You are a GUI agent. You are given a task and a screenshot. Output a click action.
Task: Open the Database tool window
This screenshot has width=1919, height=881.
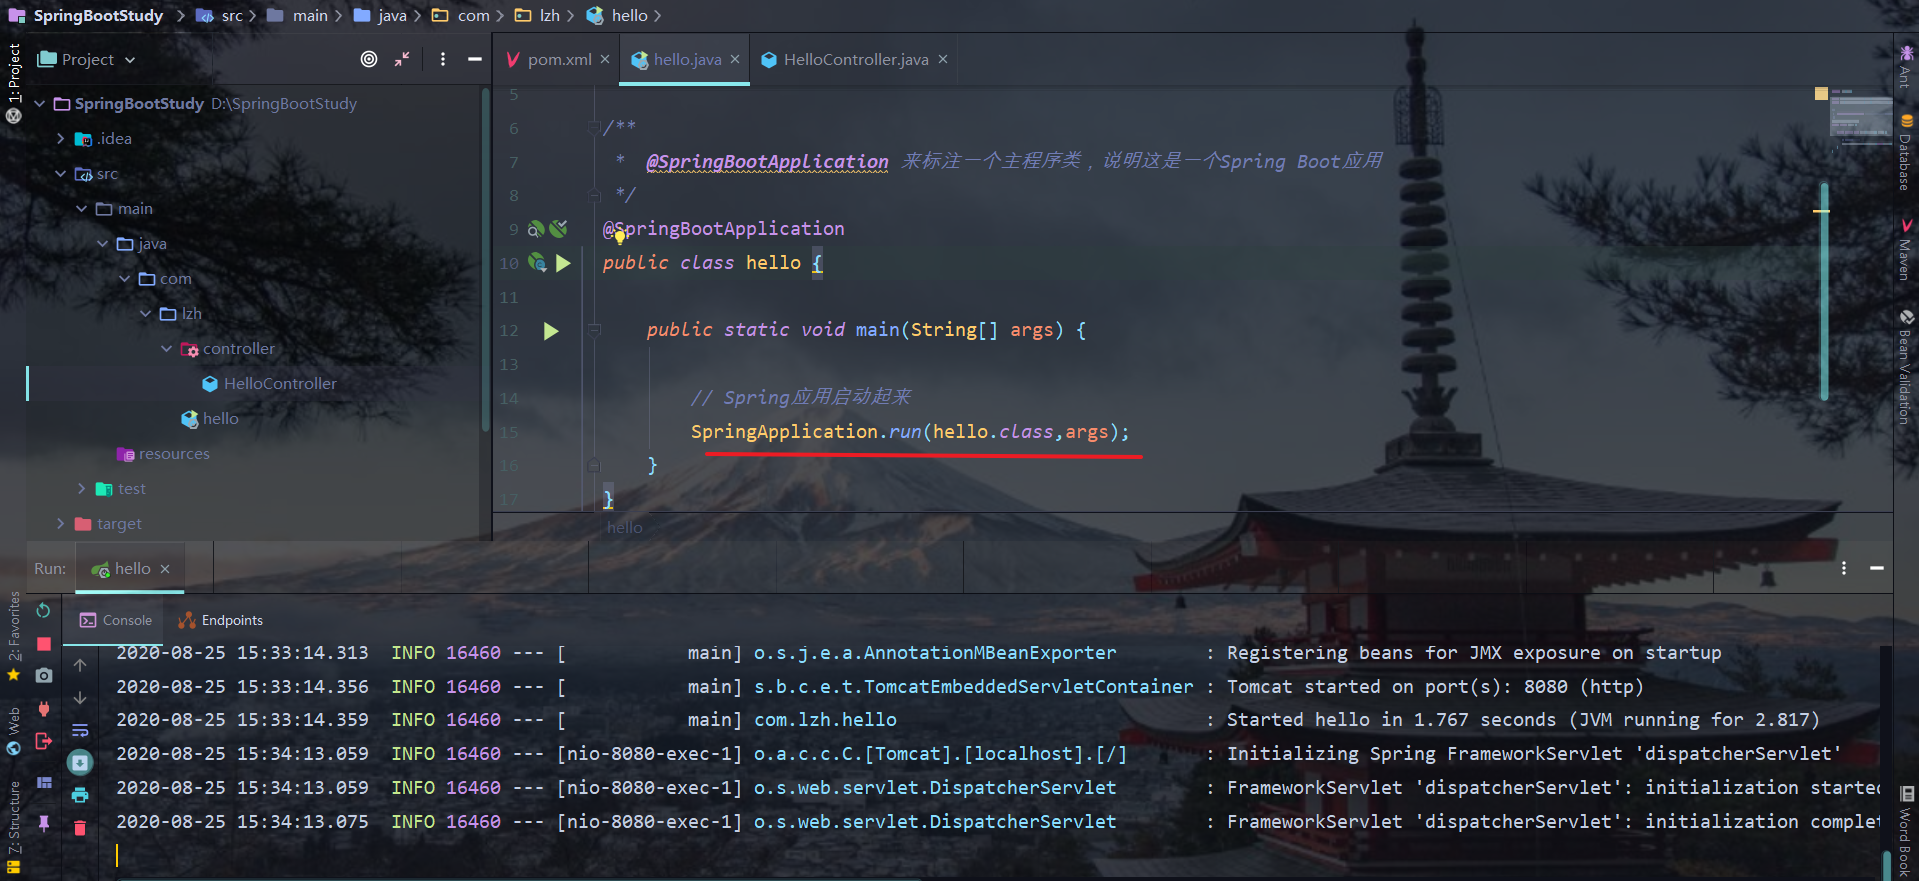pyautogui.click(x=1906, y=152)
